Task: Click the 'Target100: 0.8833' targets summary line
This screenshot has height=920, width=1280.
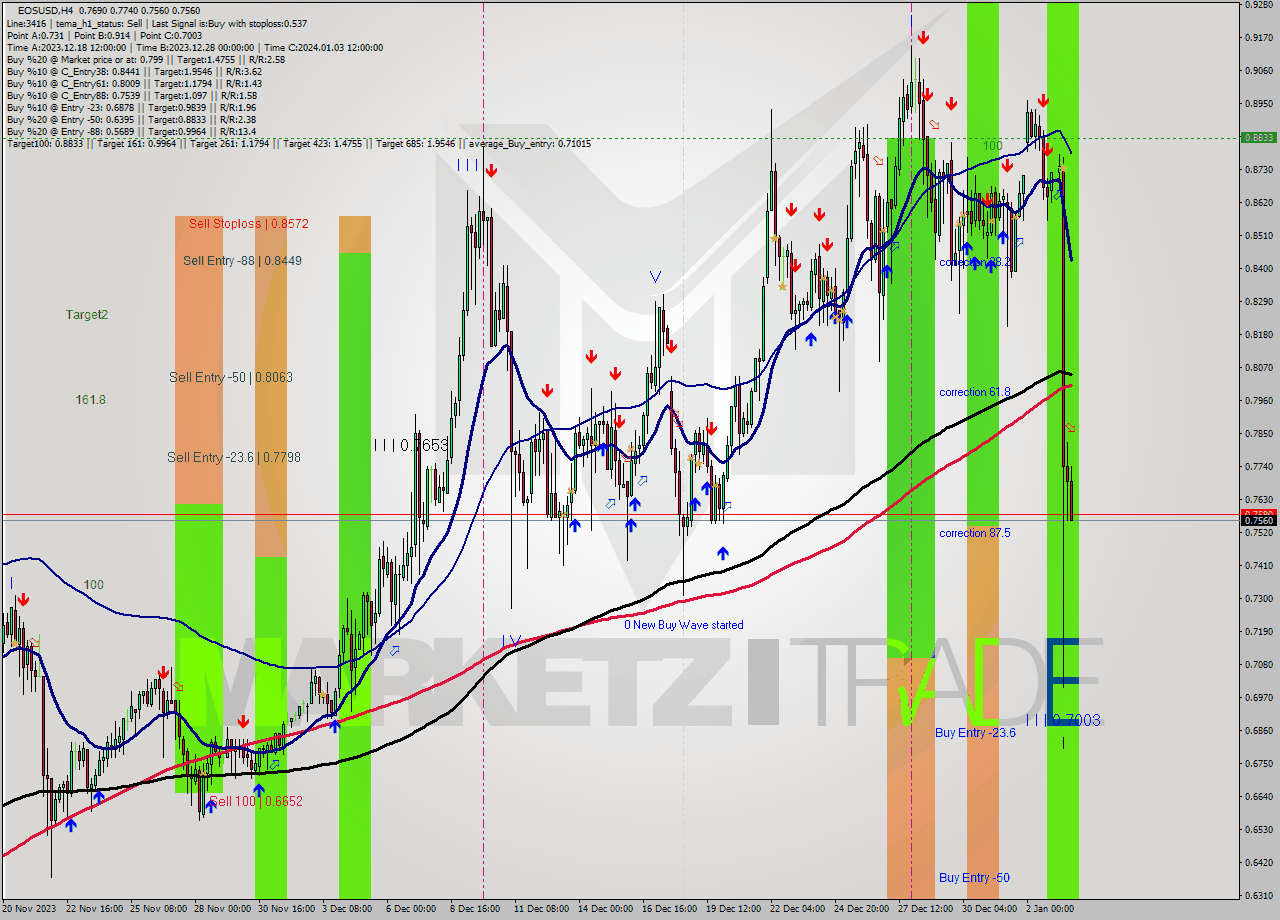Action: [298, 143]
